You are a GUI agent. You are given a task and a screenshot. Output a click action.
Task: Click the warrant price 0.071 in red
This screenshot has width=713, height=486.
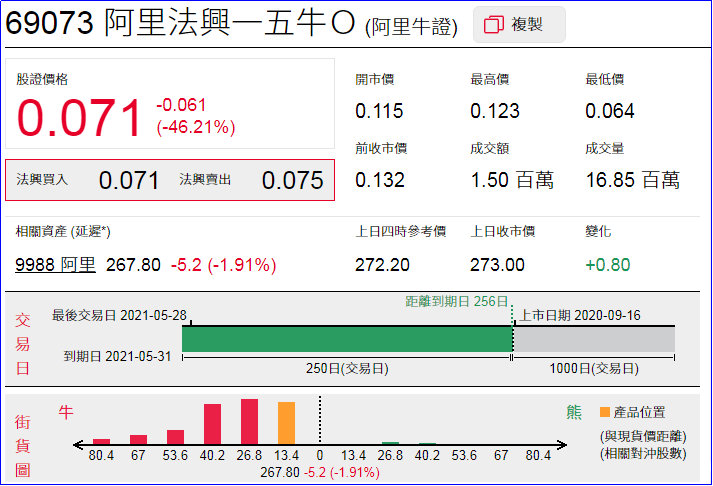(79, 118)
